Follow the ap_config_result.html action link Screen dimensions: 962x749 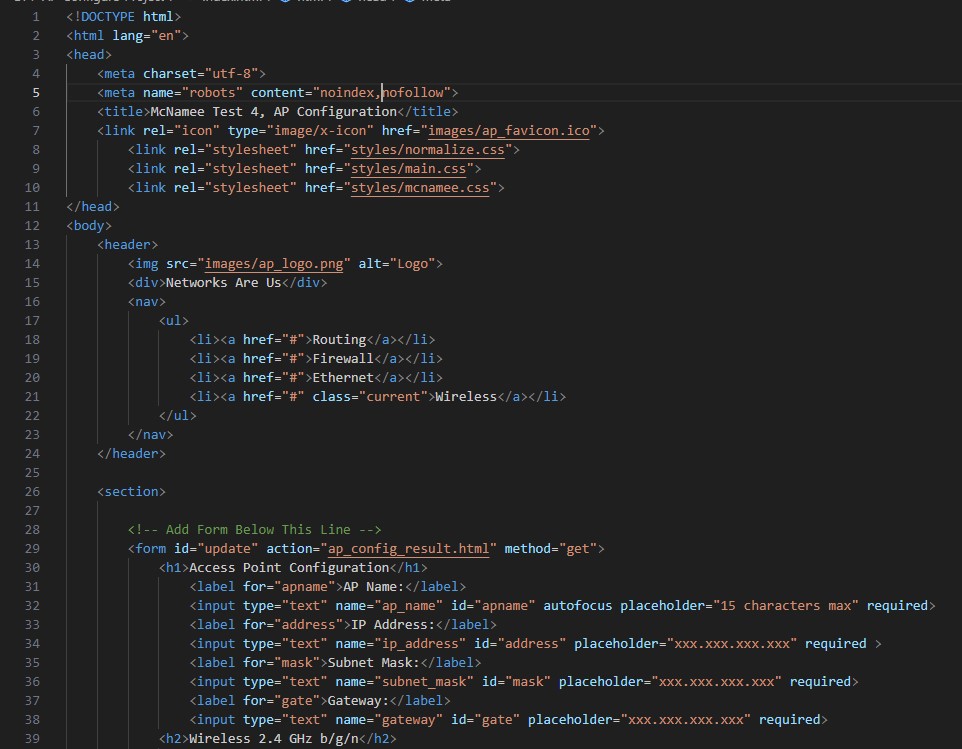(x=409, y=548)
